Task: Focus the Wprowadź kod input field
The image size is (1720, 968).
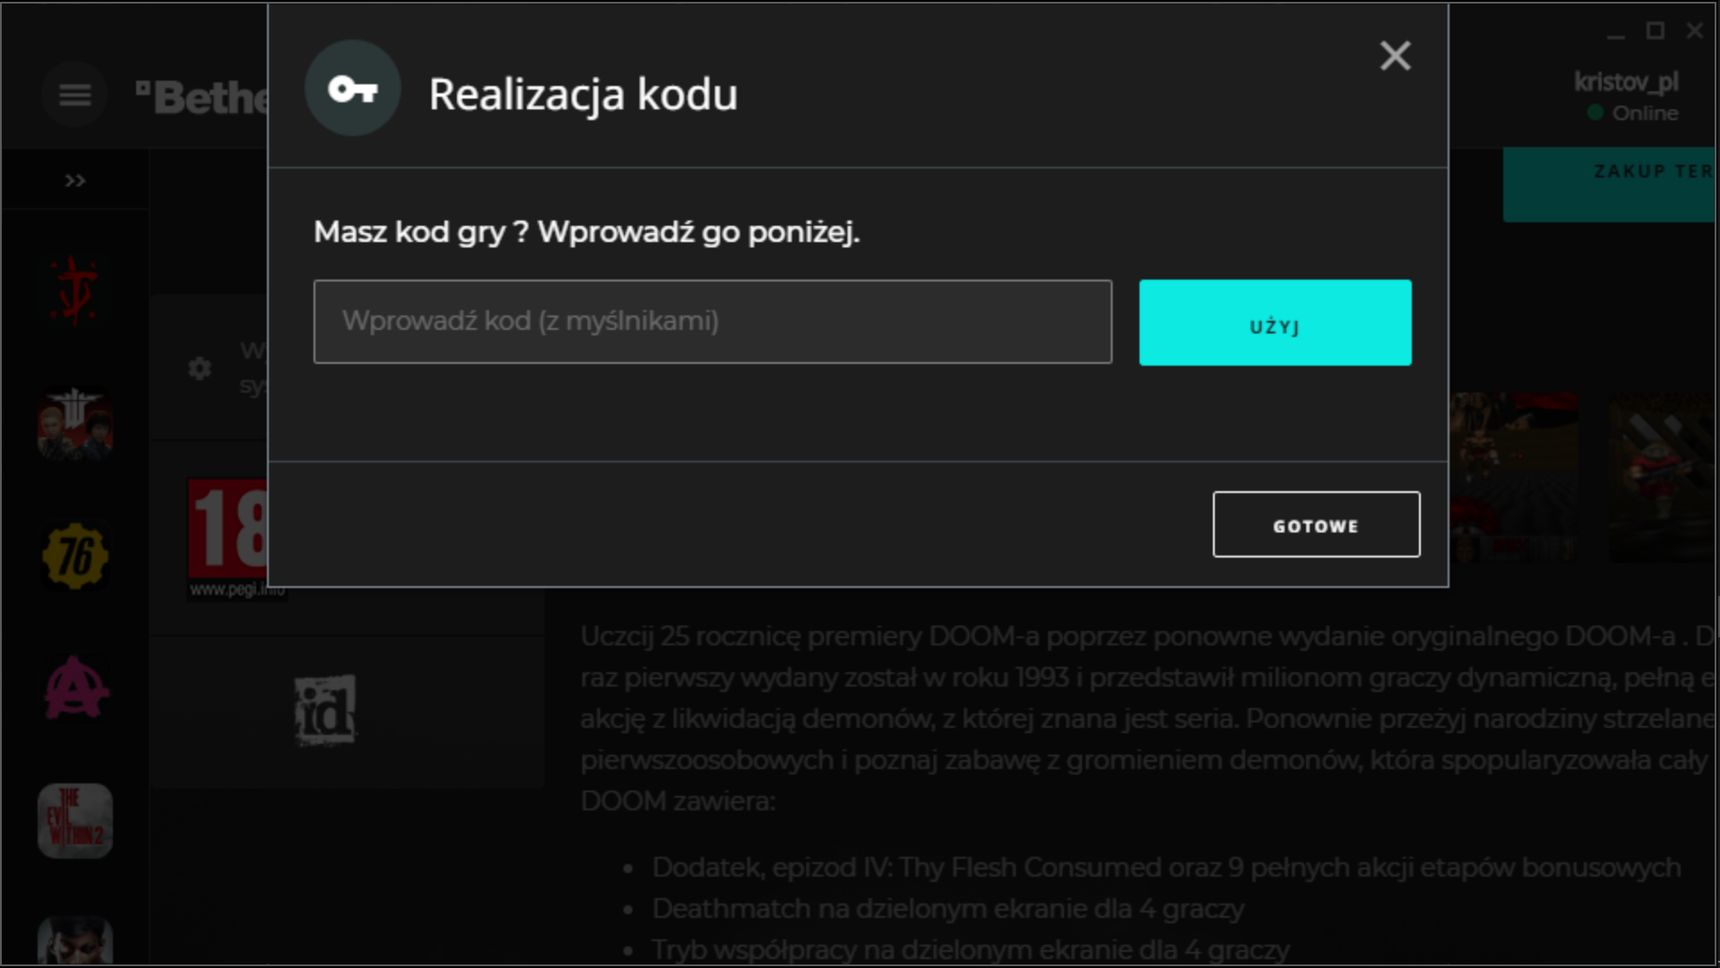Action: (x=712, y=322)
